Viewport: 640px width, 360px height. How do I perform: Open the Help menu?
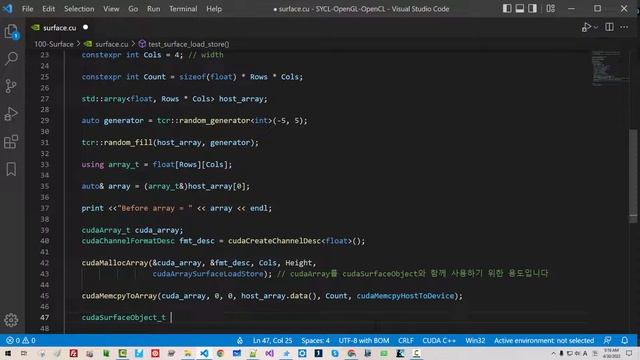click(214, 9)
